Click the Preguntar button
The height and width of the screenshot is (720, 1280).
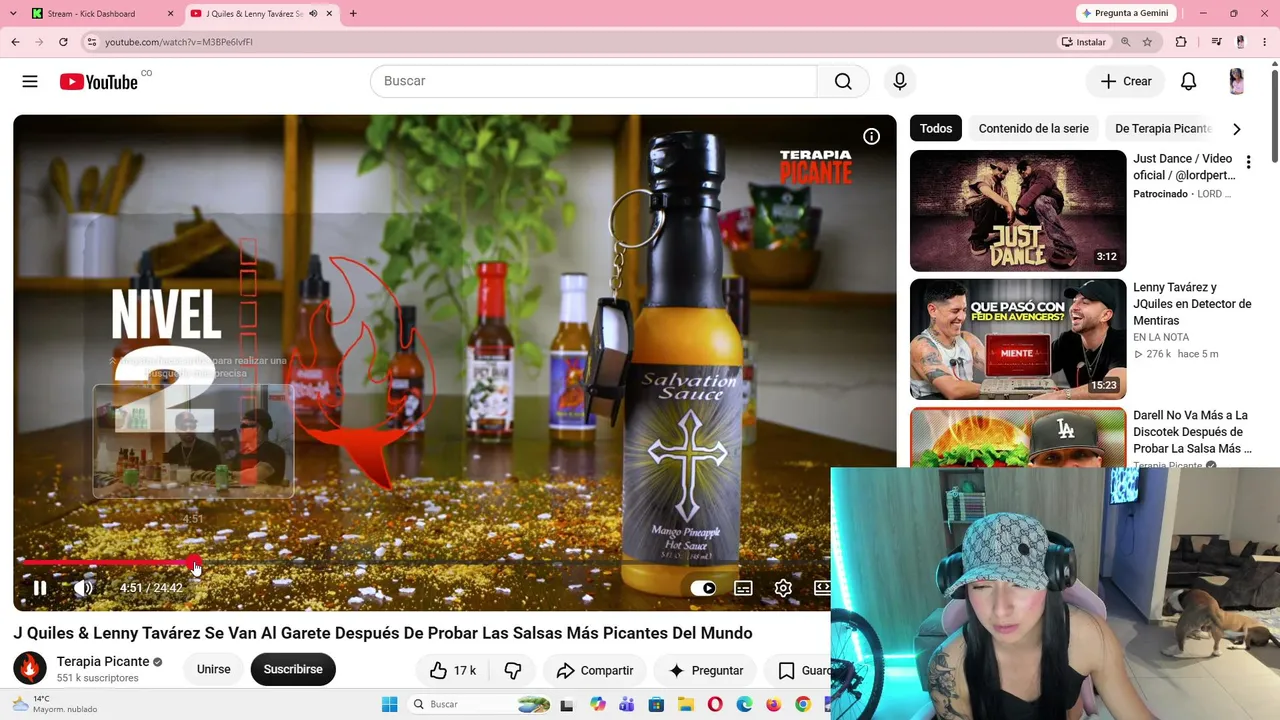tap(706, 670)
